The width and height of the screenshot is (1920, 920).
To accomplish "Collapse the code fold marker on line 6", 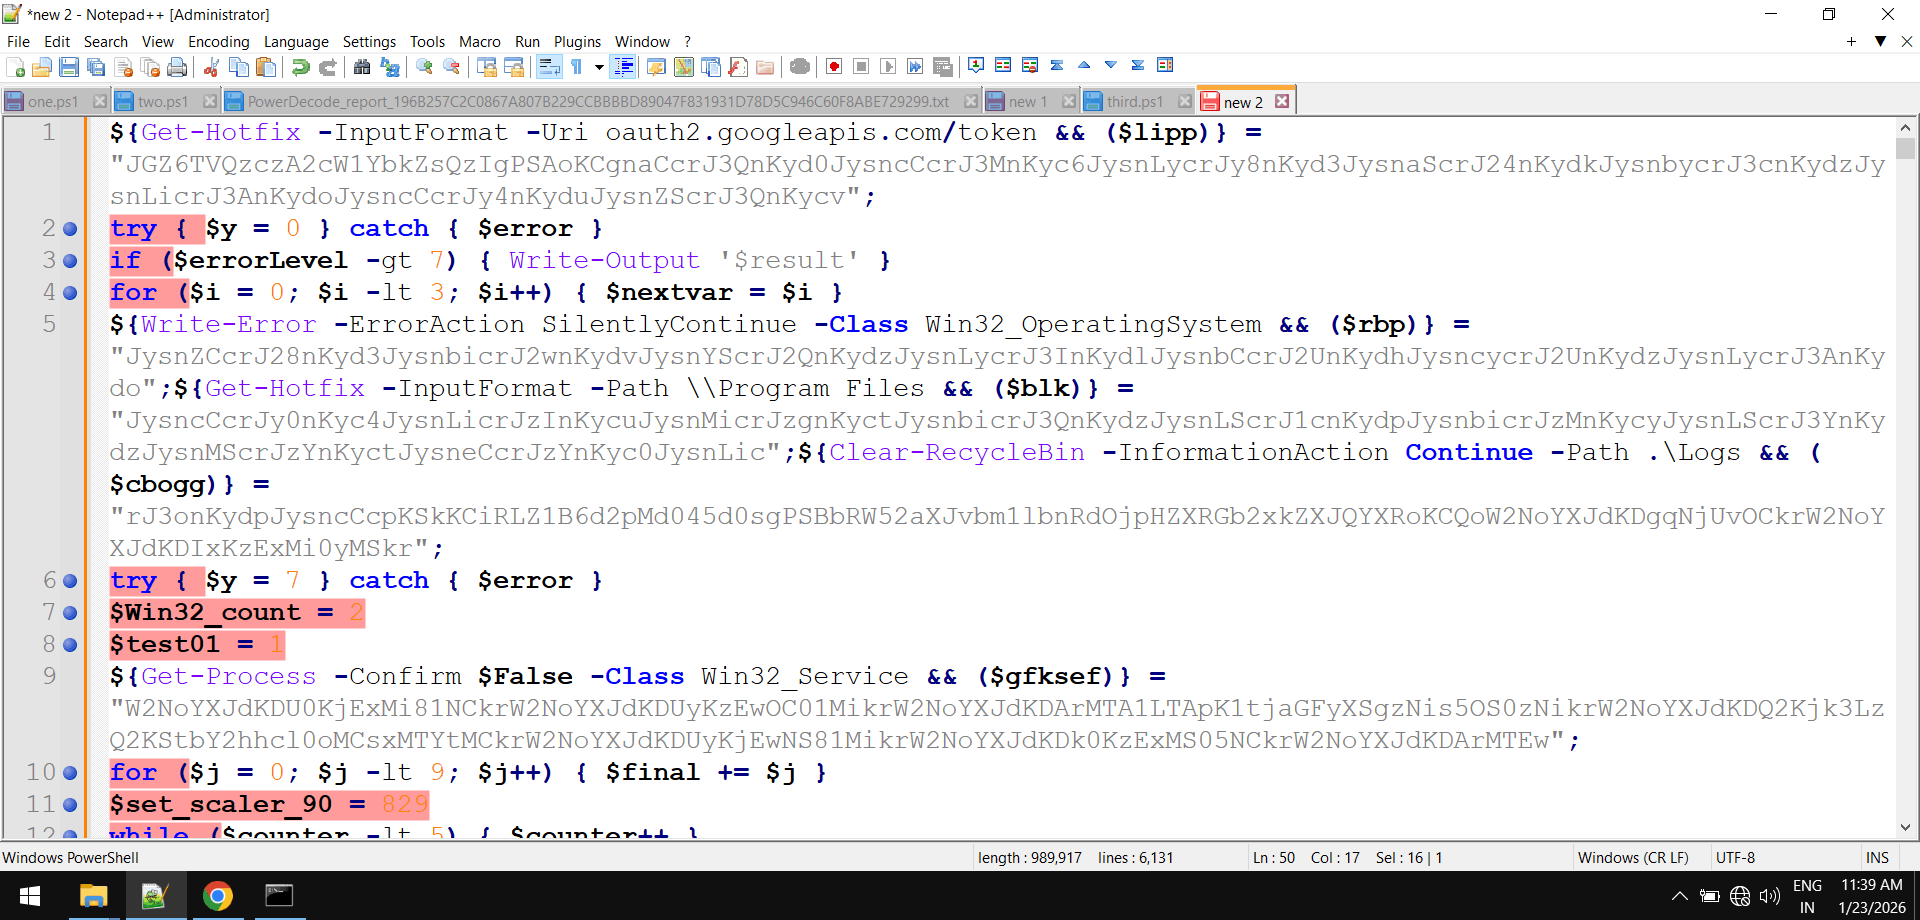I will [x=69, y=581].
